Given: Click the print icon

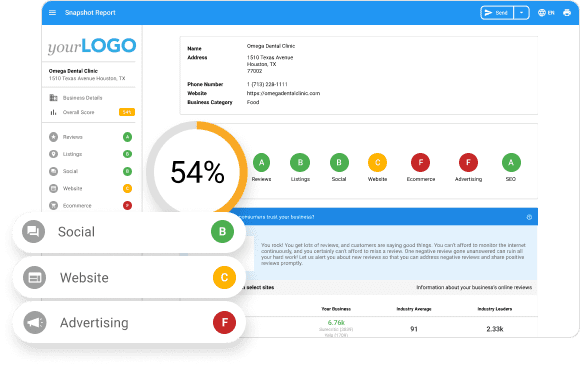Looking at the screenshot, I should coord(567,13).
